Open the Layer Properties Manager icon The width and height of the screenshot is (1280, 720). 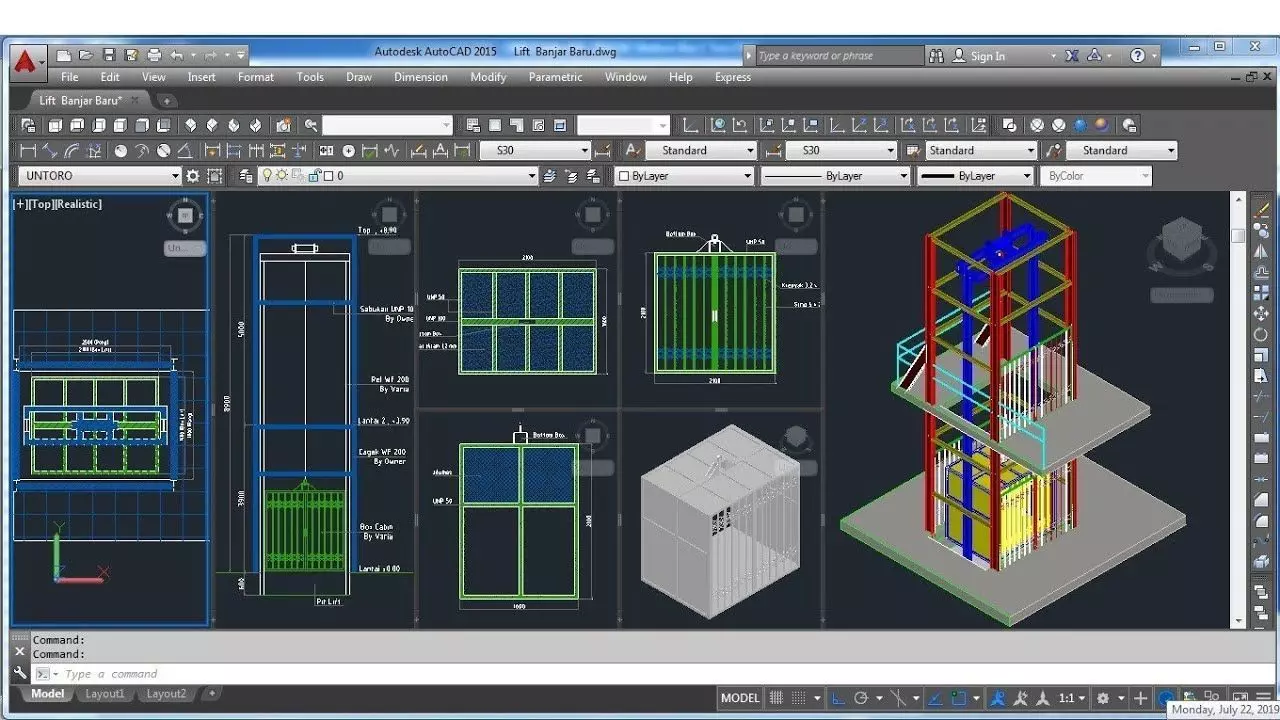click(x=247, y=176)
